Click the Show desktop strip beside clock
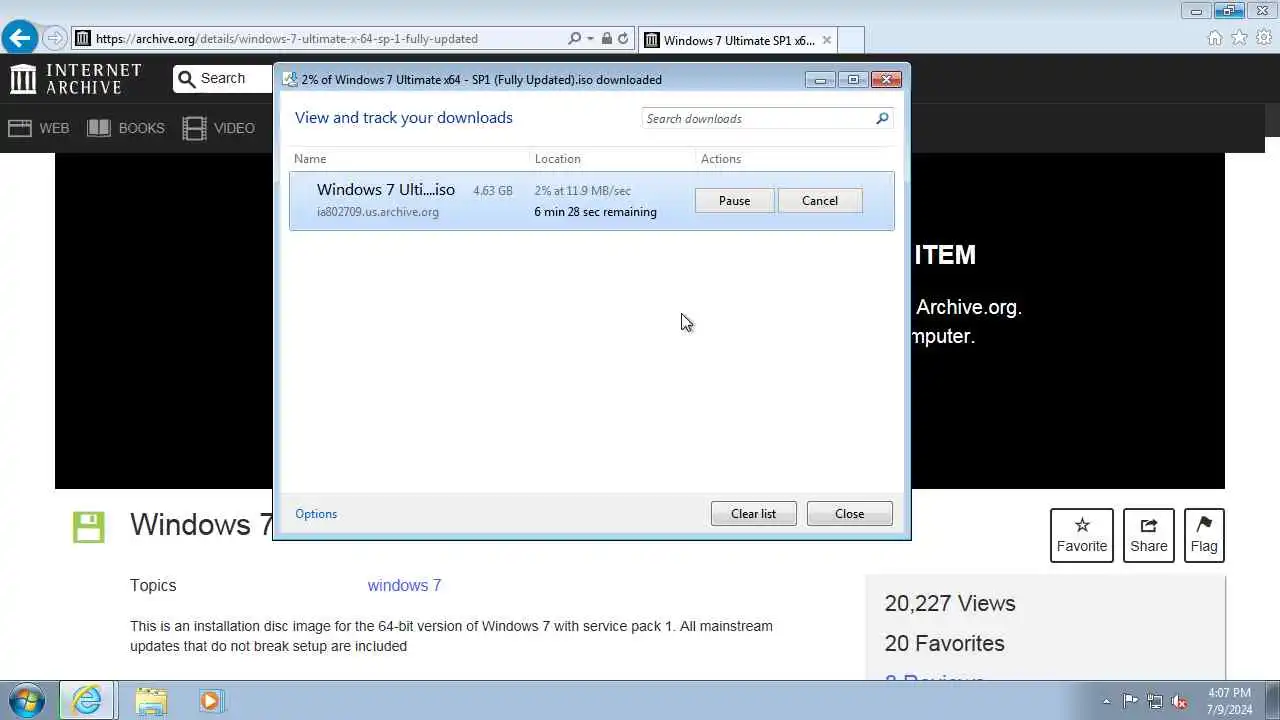1280x720 pixels. [x=1273, y=700]
